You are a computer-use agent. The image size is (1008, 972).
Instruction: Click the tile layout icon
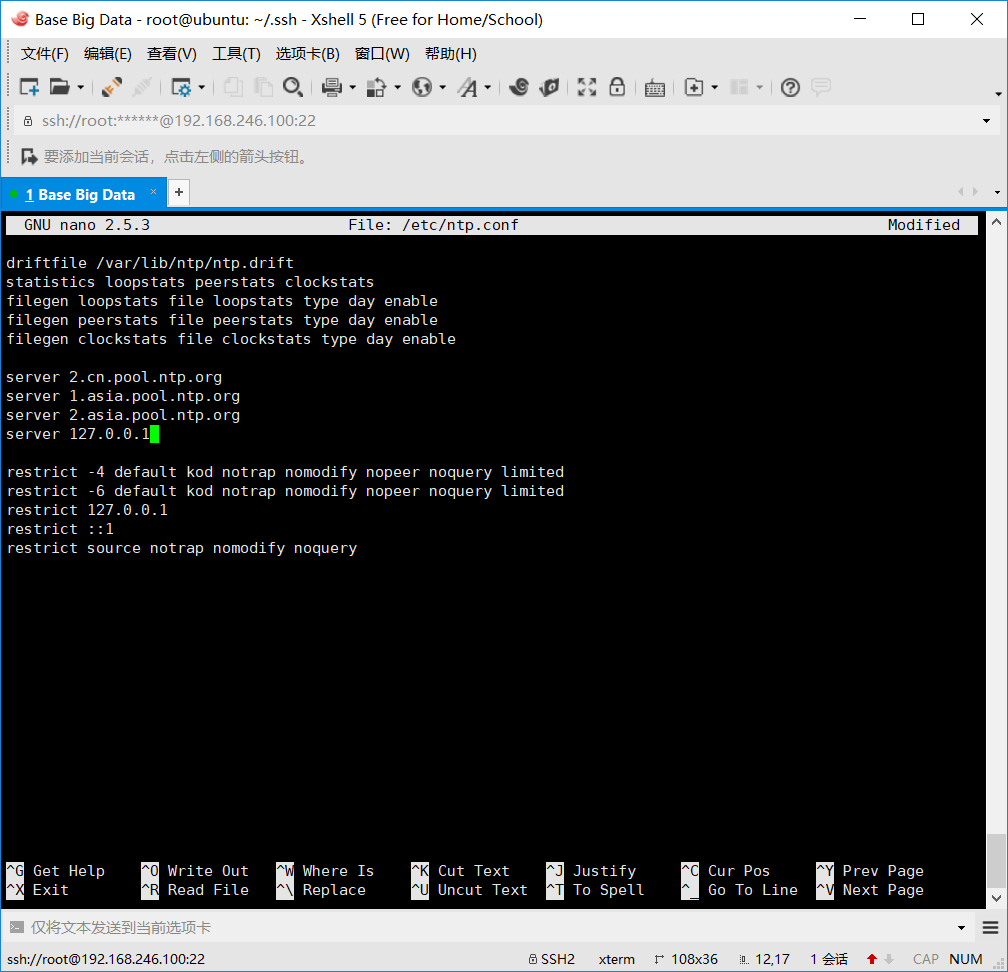click(x=739, y=87)
